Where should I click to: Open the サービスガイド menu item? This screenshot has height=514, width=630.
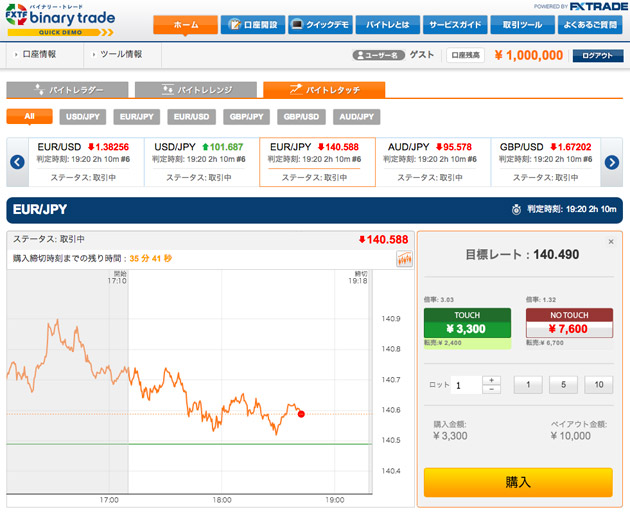point(455,25)
